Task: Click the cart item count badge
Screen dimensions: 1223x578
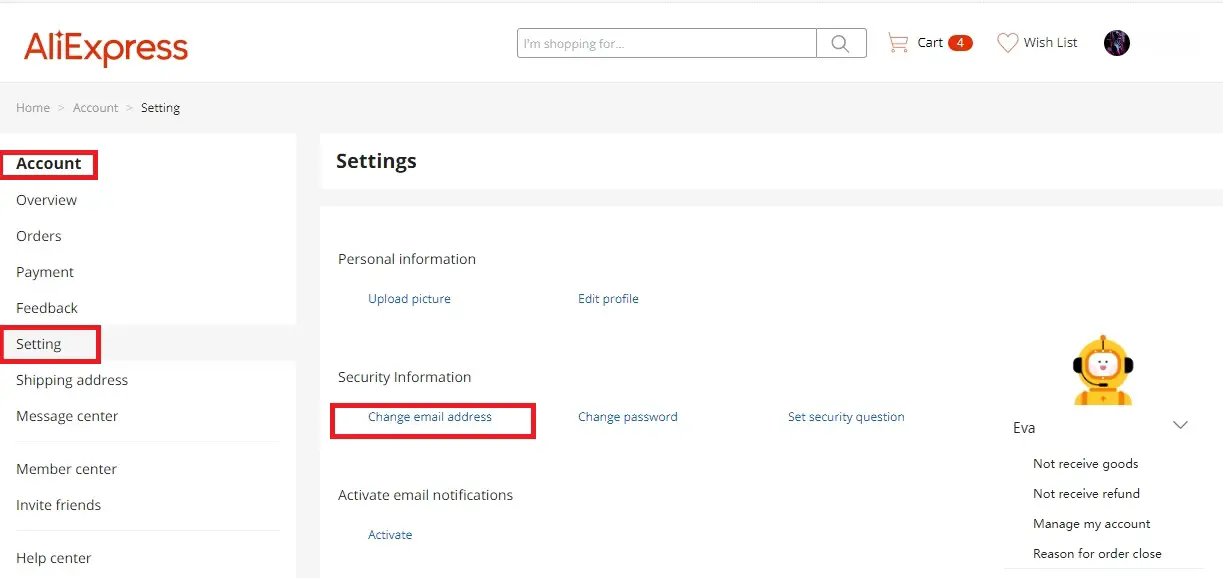Action: coord(959,43)
